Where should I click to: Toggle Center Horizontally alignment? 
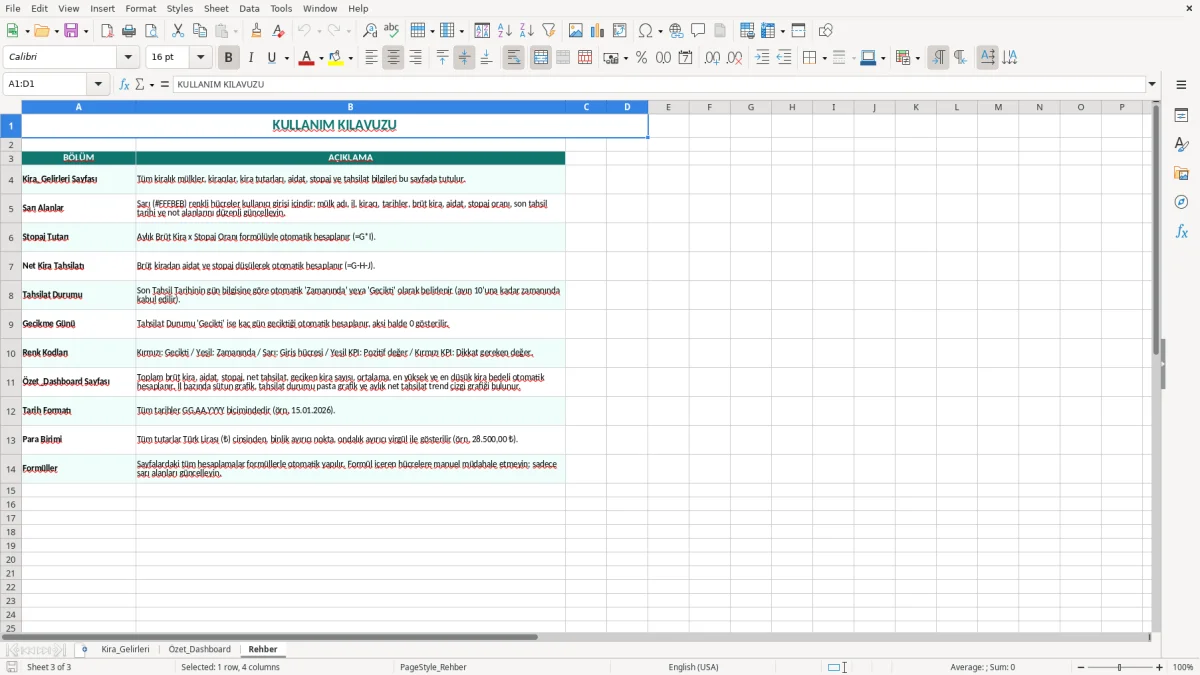(393, 58)
